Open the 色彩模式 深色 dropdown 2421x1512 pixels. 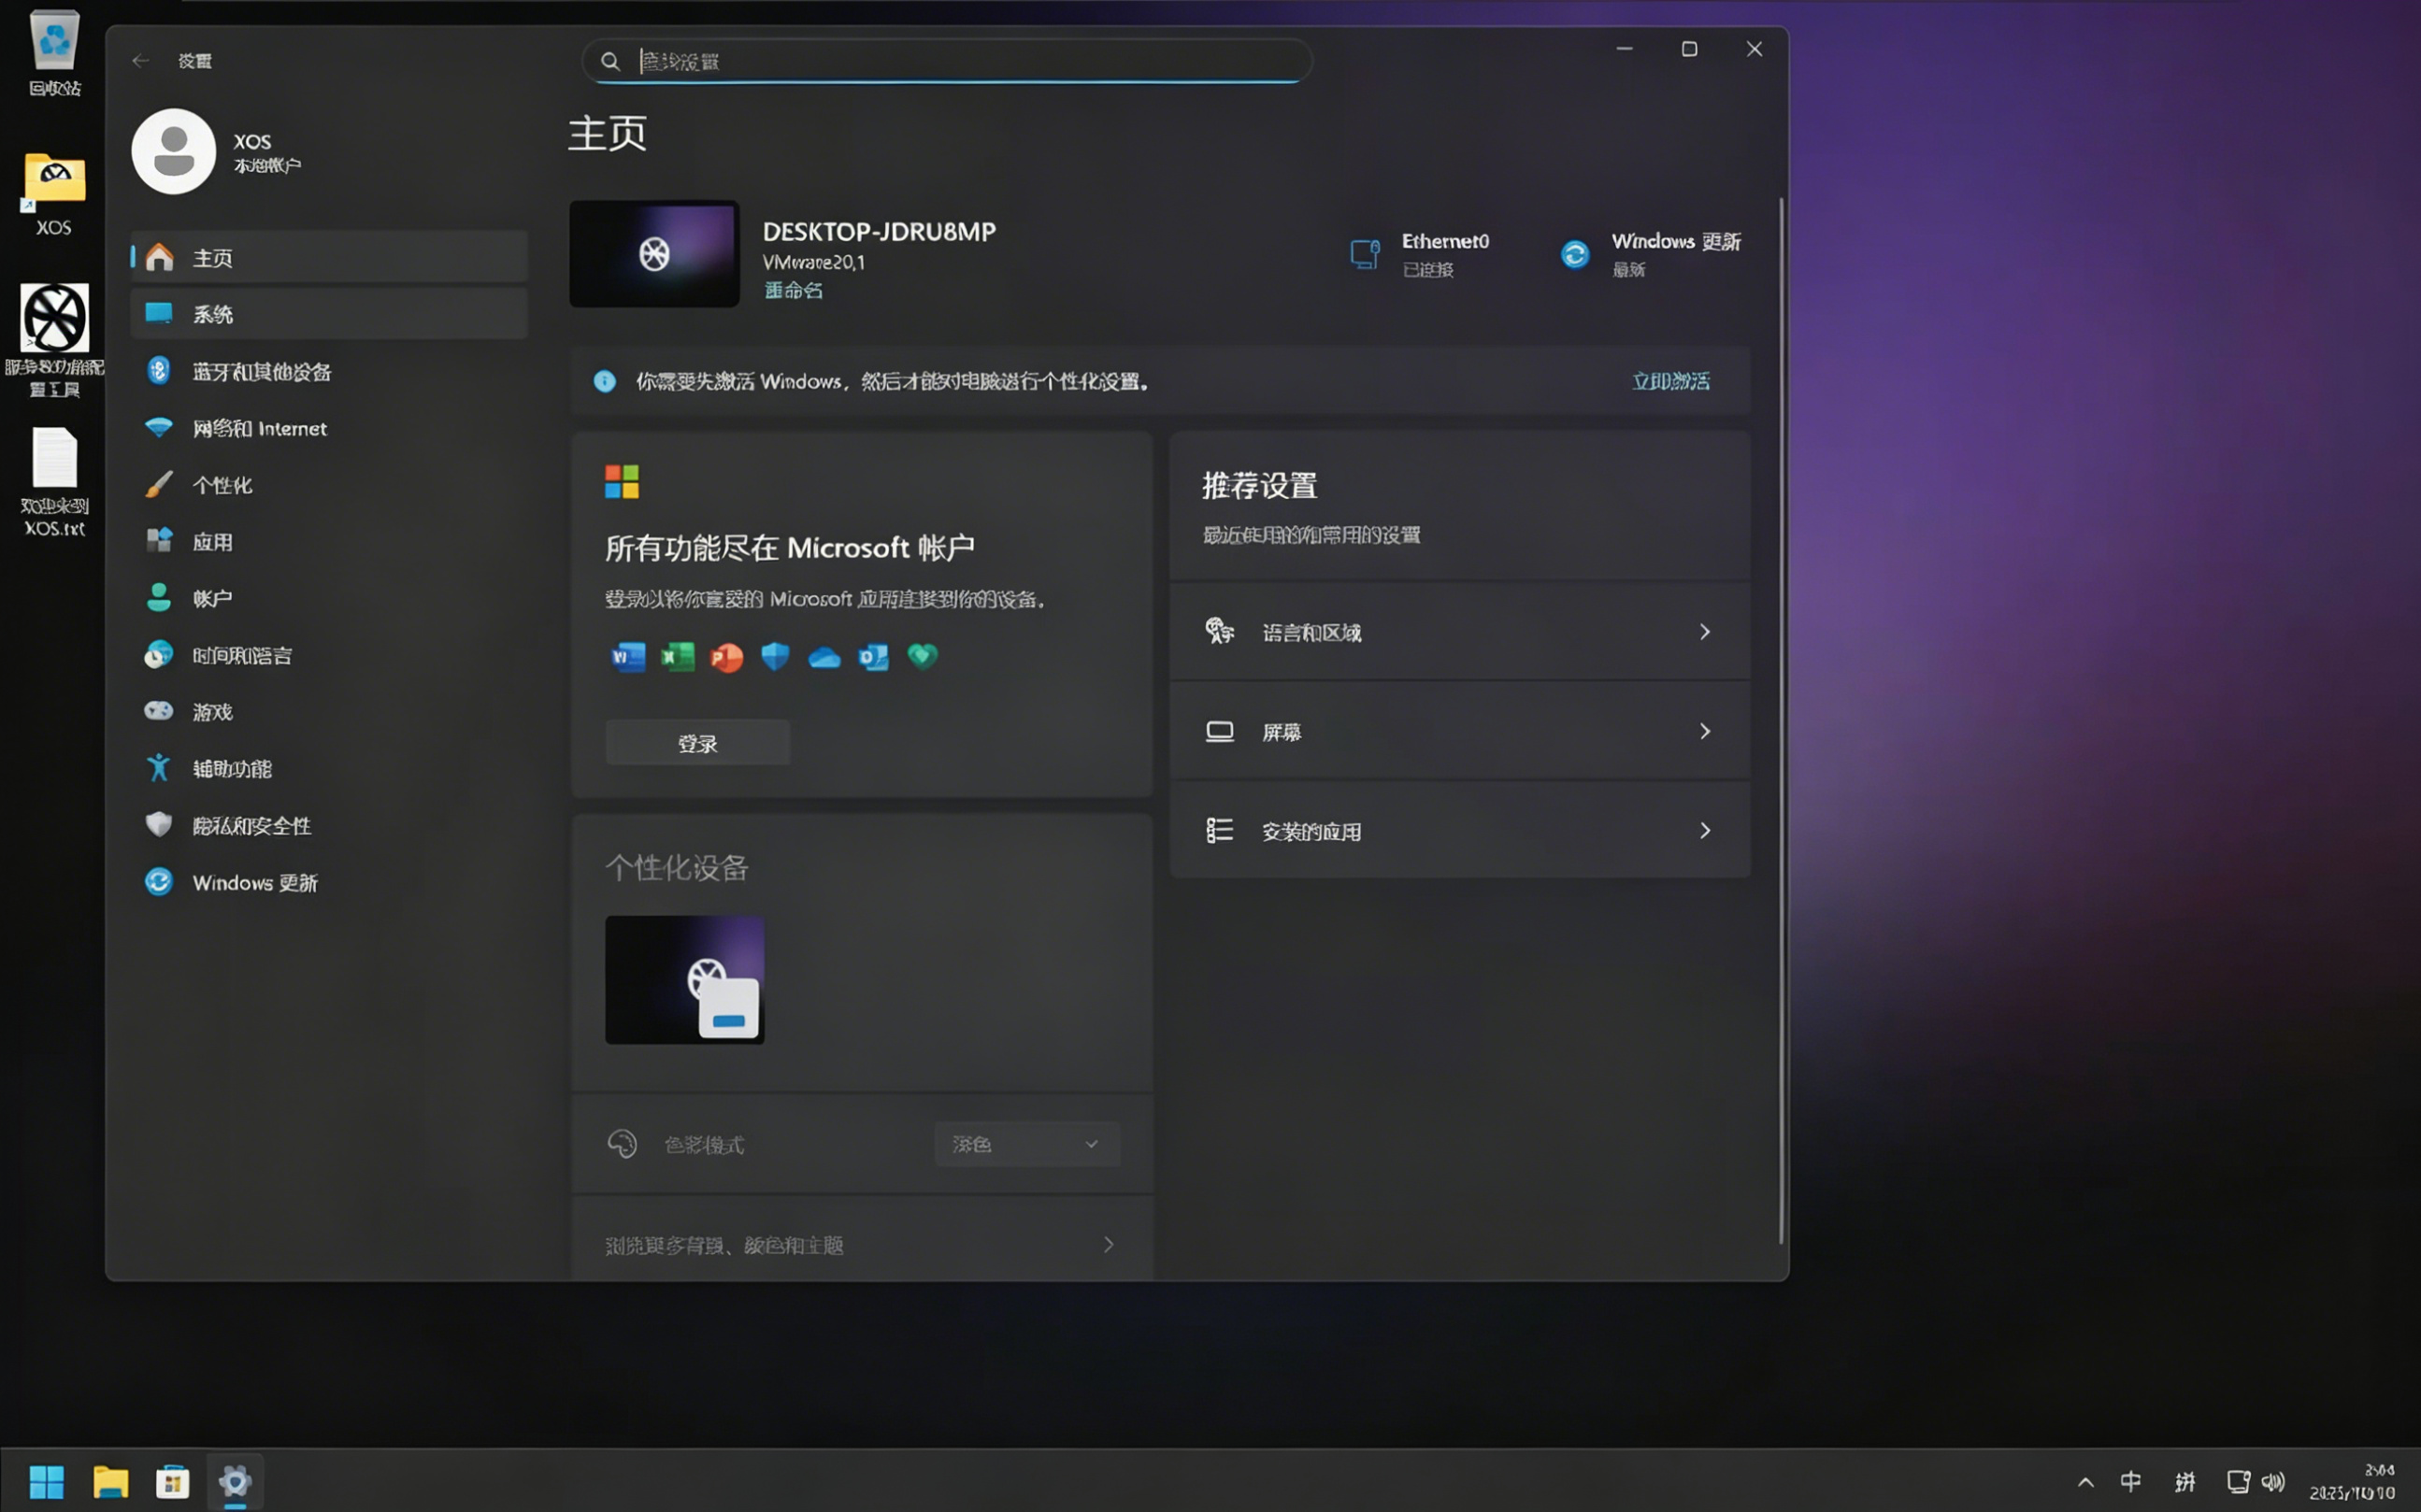pos(1027,1144)
